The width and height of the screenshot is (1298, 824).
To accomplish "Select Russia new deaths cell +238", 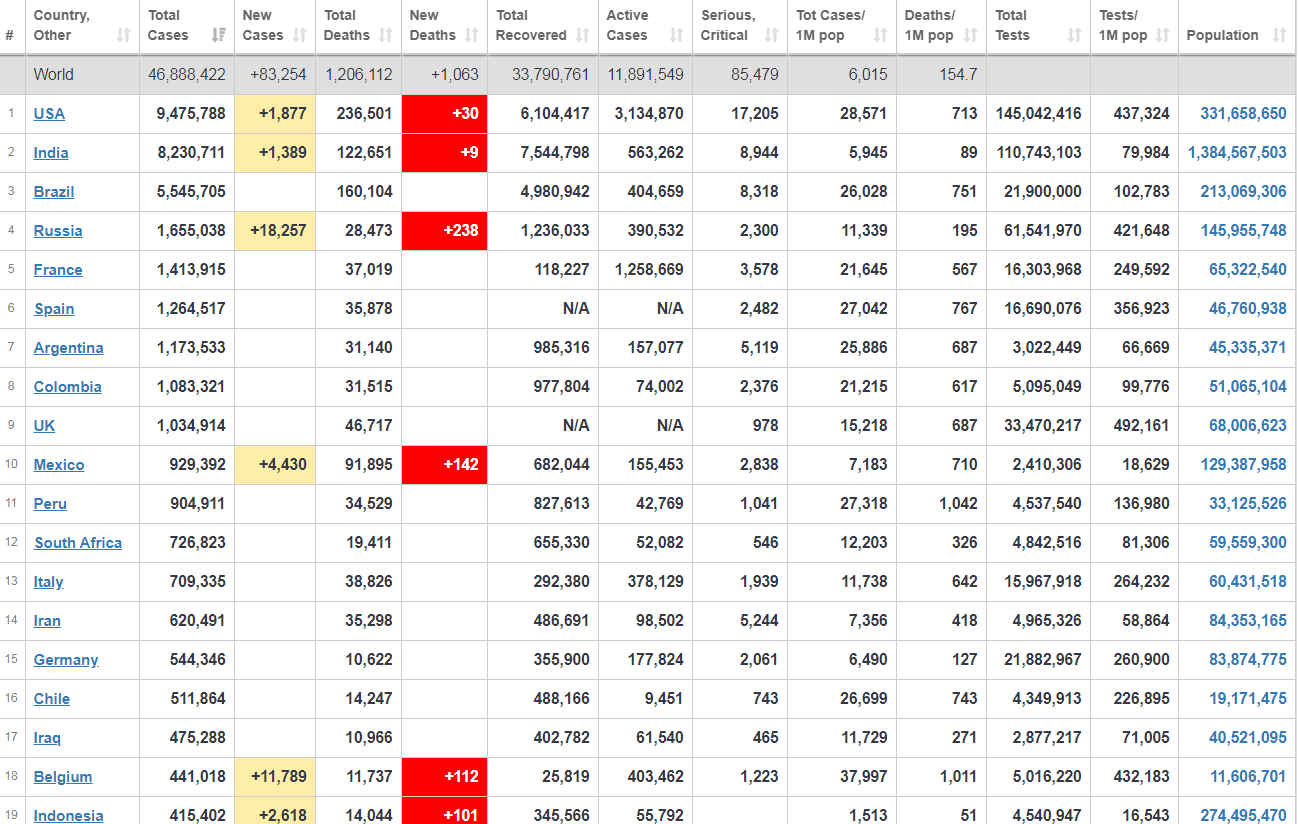I will [444, 231].
